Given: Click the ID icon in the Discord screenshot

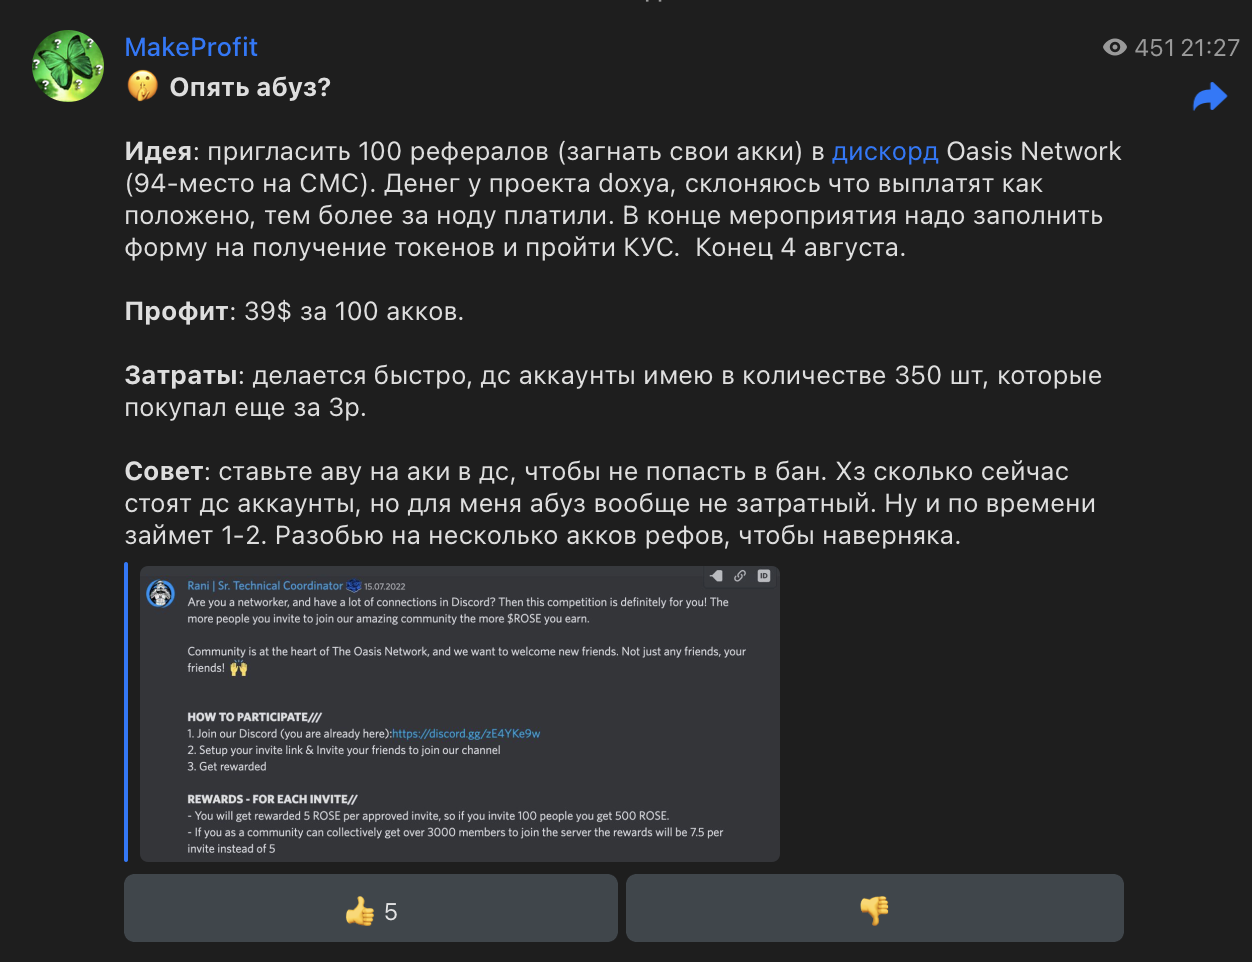Looking at the screenshot, I should 764,576.
